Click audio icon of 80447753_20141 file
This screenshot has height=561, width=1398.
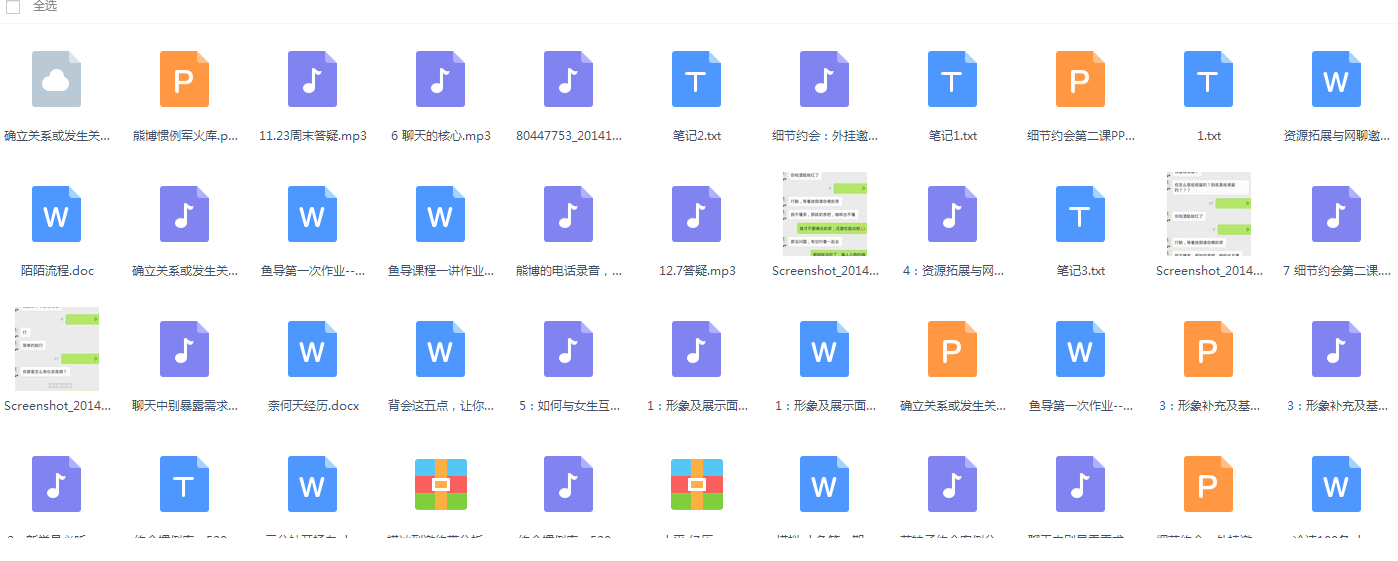point(568,79)
